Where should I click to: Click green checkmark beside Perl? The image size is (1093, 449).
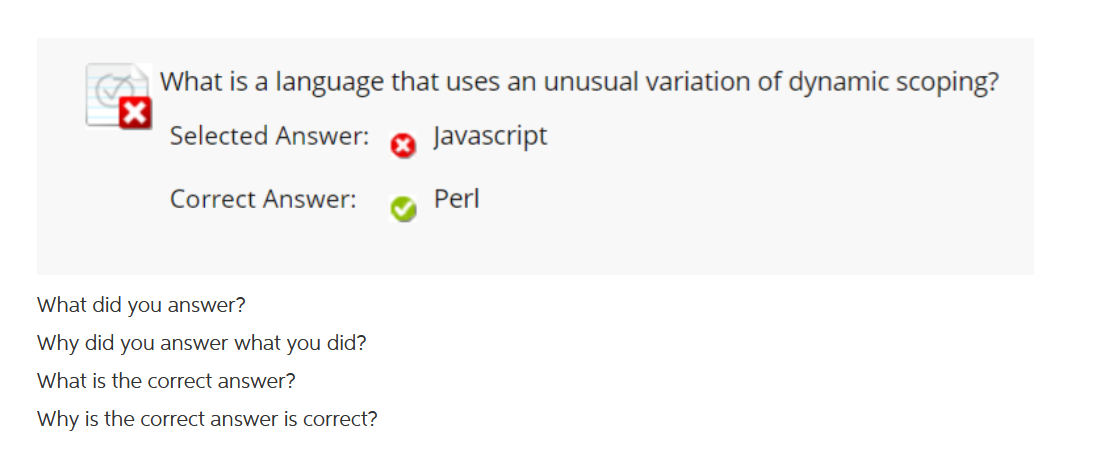(402, 209)
